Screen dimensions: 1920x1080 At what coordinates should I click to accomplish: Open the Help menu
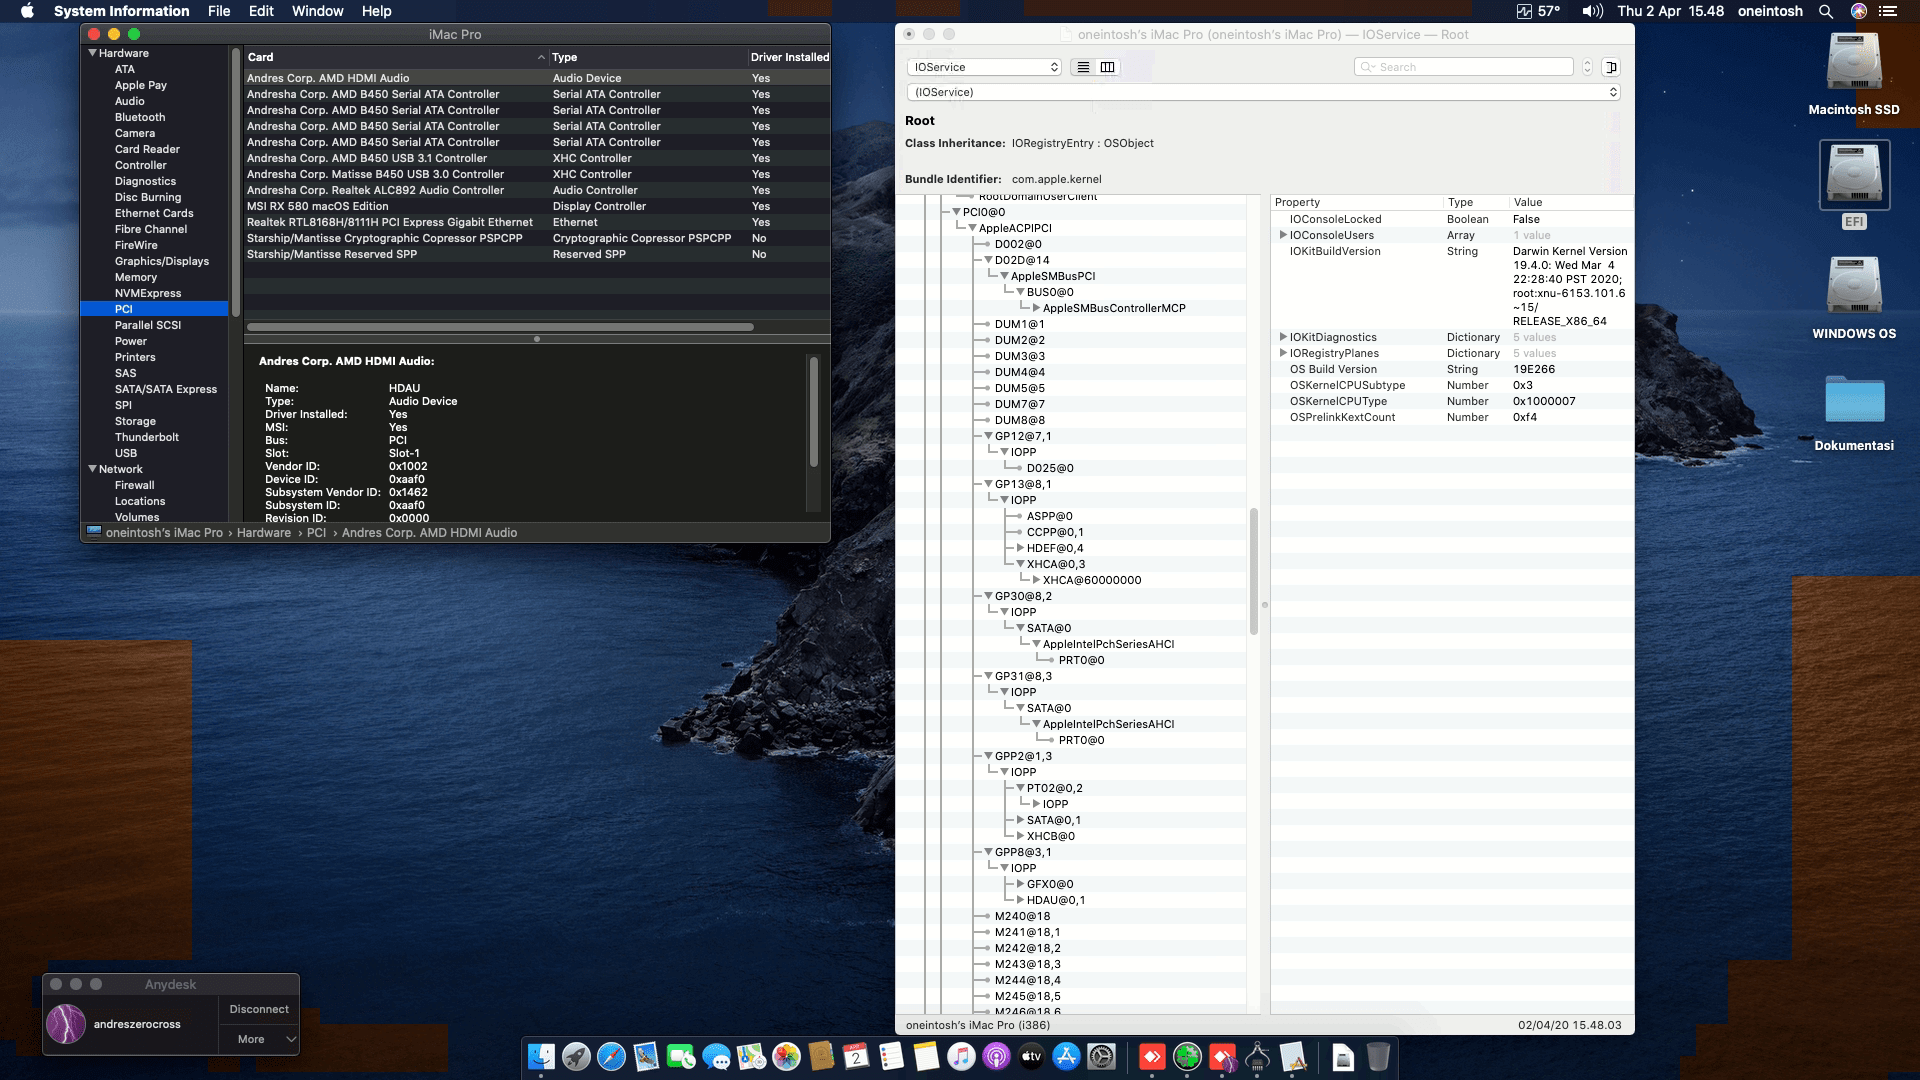(x=376, y=11)
